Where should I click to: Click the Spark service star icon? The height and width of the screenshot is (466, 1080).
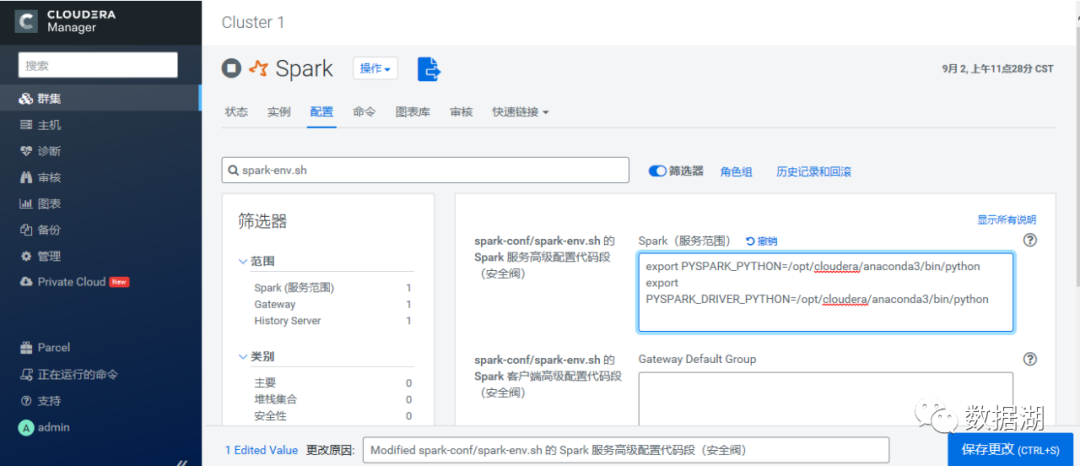pyautogui.click(x=258, y=68)
